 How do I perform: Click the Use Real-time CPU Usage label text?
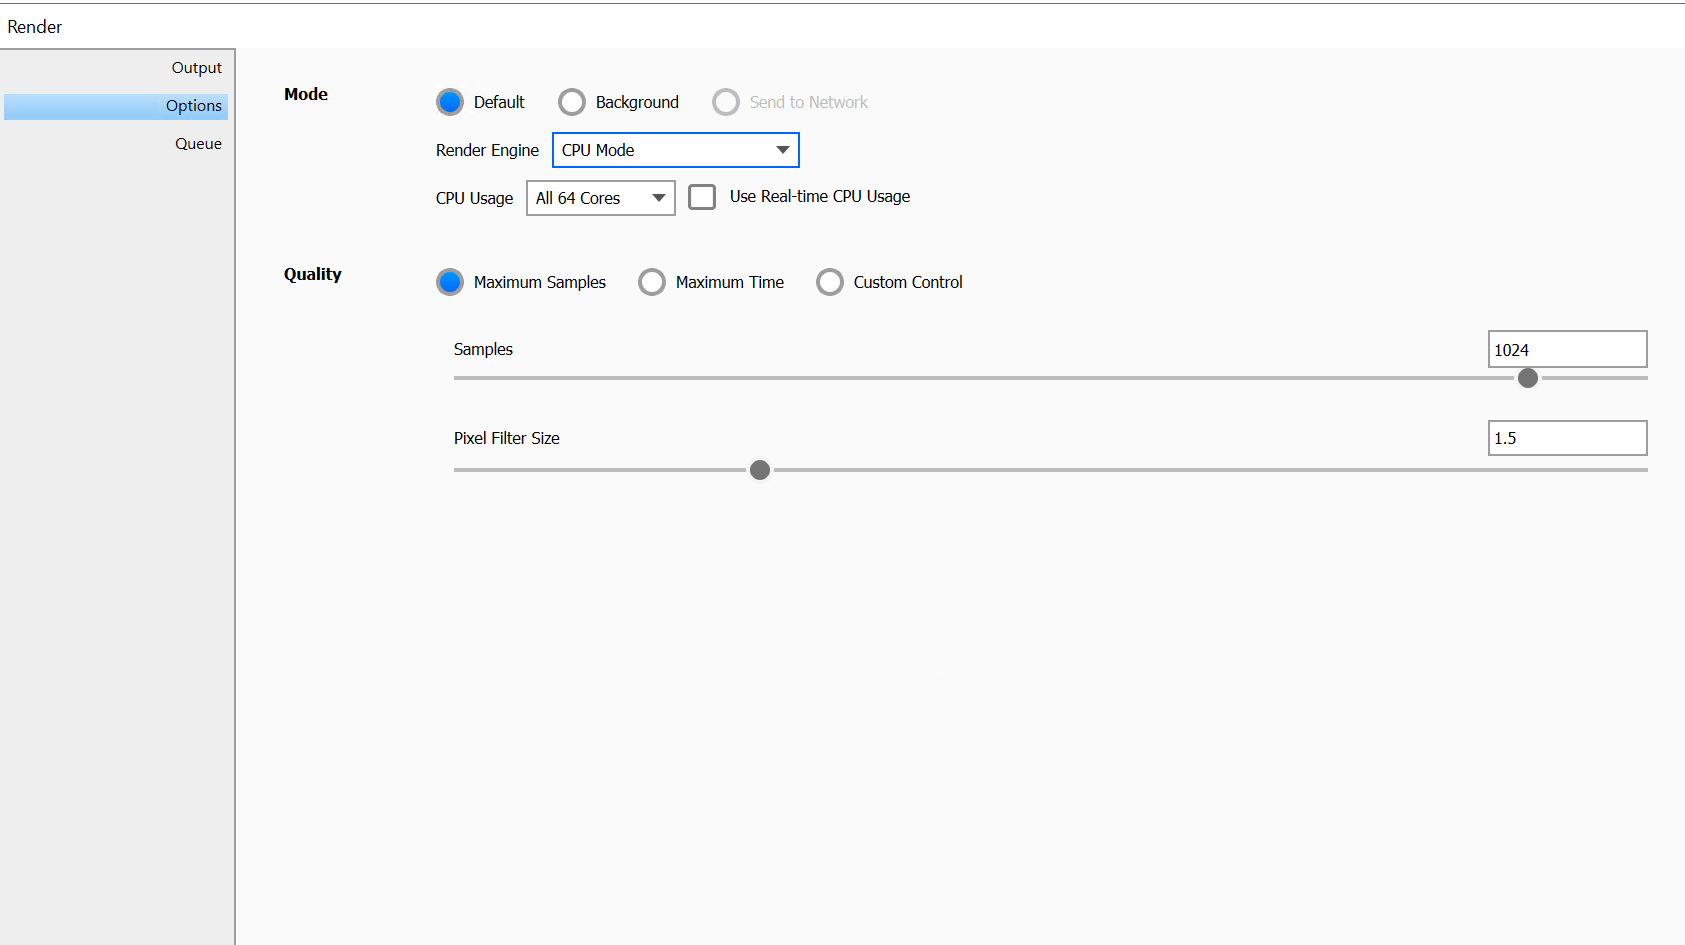819,197
